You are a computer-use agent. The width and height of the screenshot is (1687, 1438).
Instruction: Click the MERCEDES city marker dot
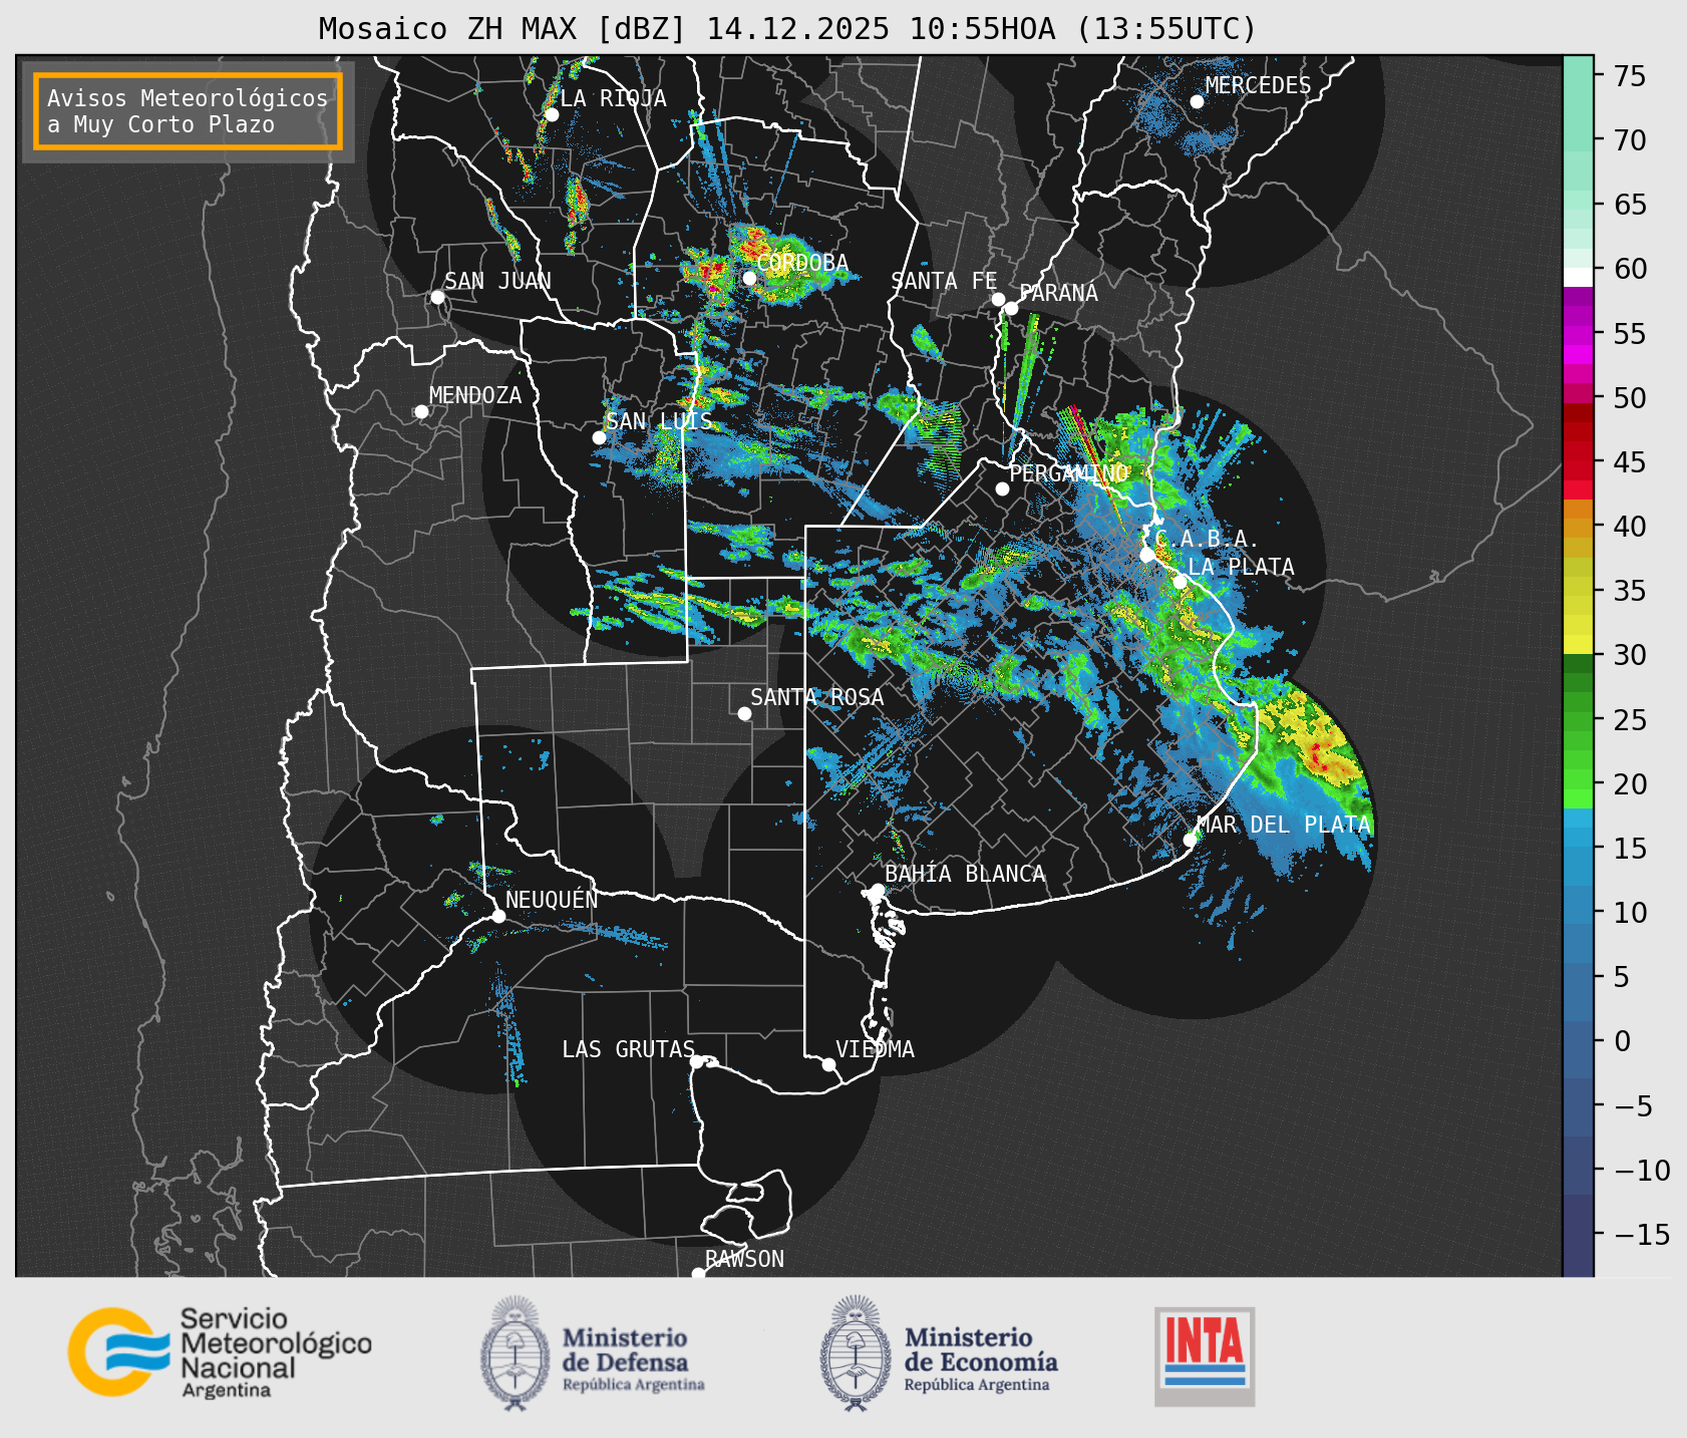pos(1197,101)
